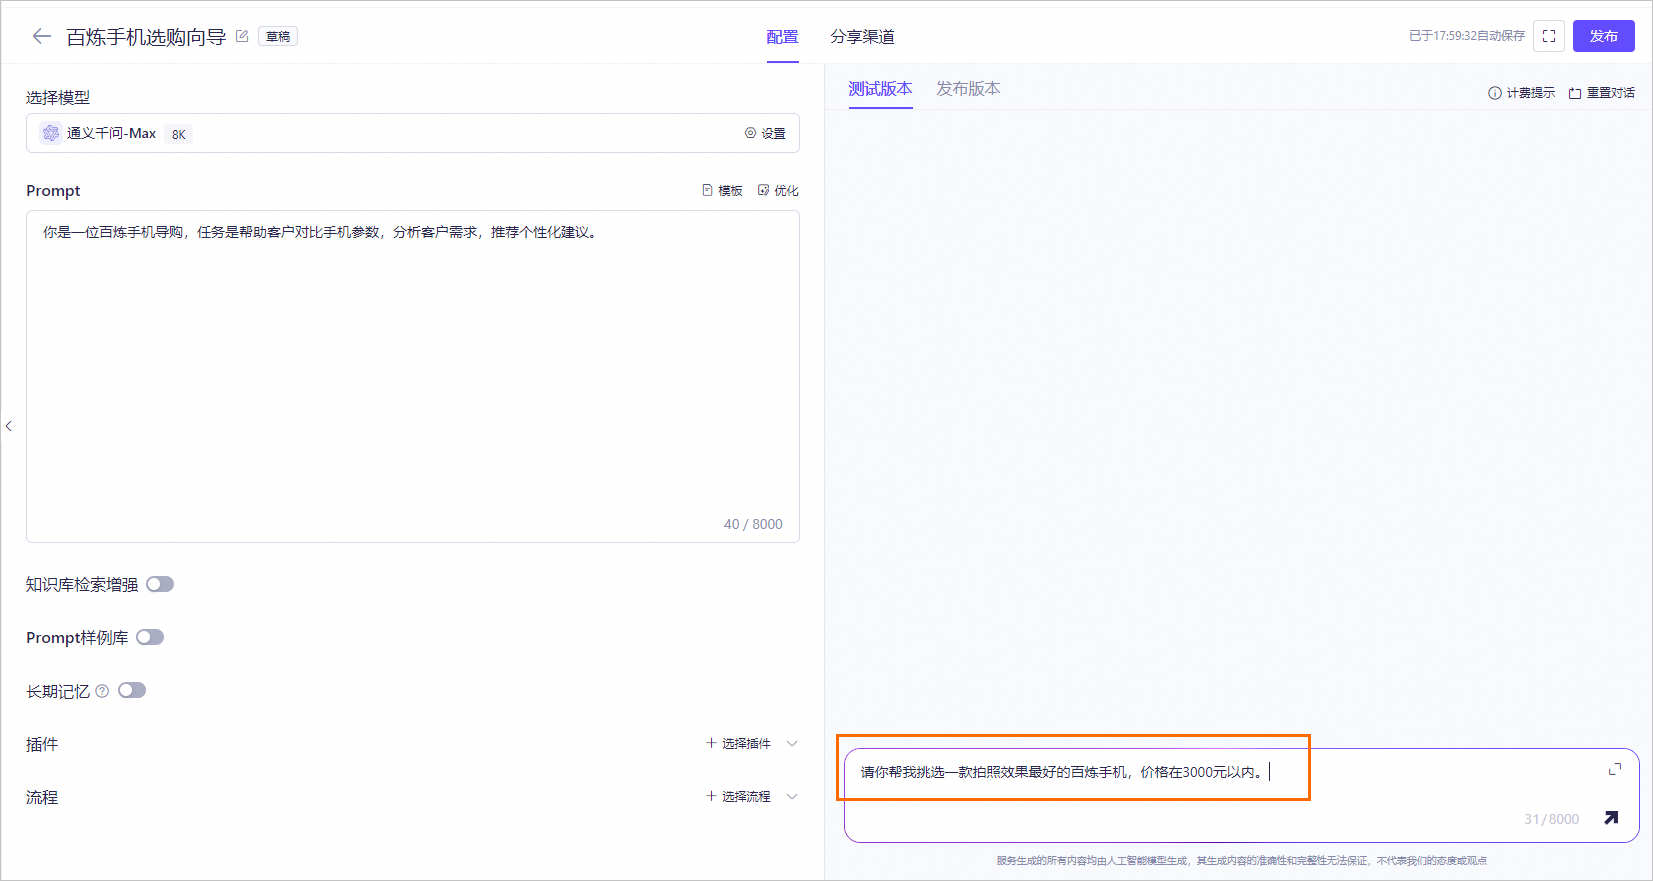Click the auto-save timestamp text

[1467, 36]
